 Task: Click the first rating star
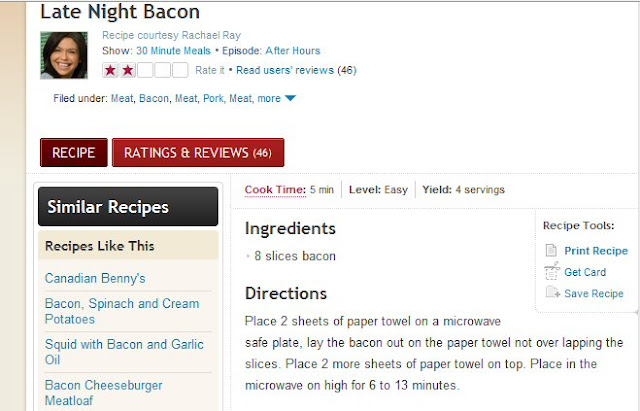click(x=110, y=70)
